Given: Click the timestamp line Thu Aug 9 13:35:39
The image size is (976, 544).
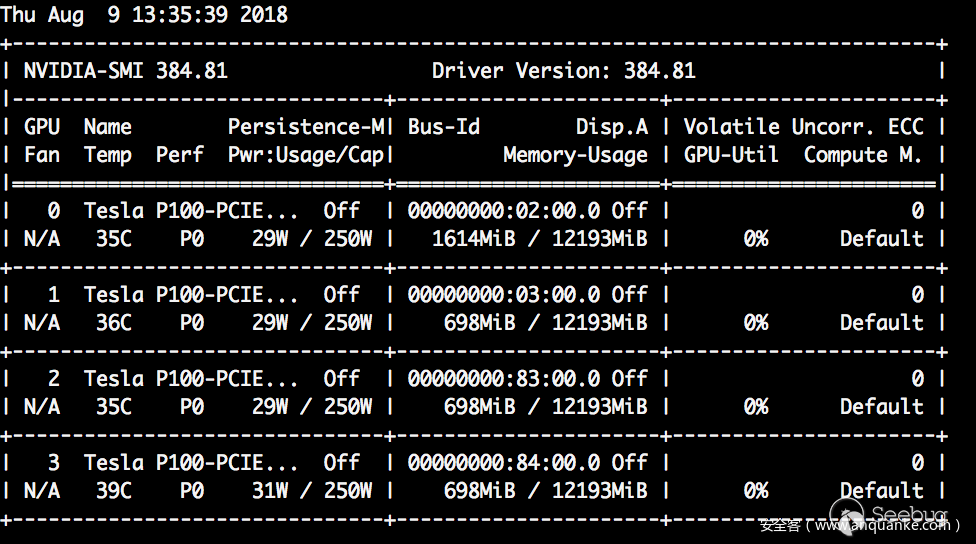Looking at the screenshot, I should (x=144, y=15).
